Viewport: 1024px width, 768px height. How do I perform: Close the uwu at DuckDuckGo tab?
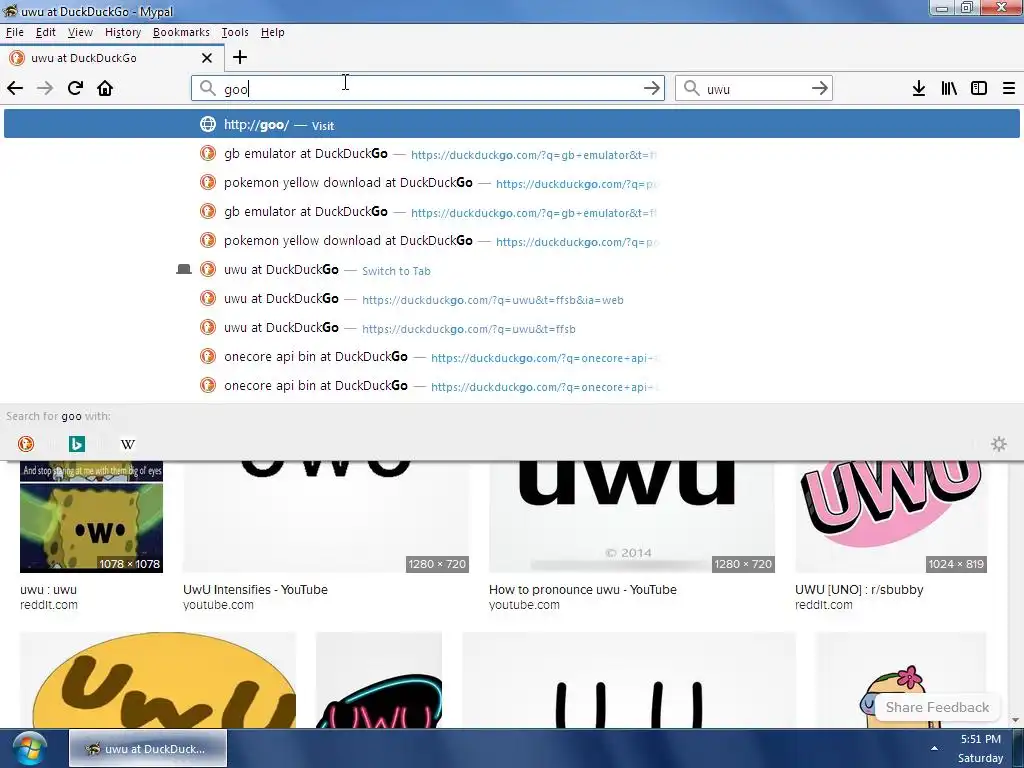(x=207, y=58)
